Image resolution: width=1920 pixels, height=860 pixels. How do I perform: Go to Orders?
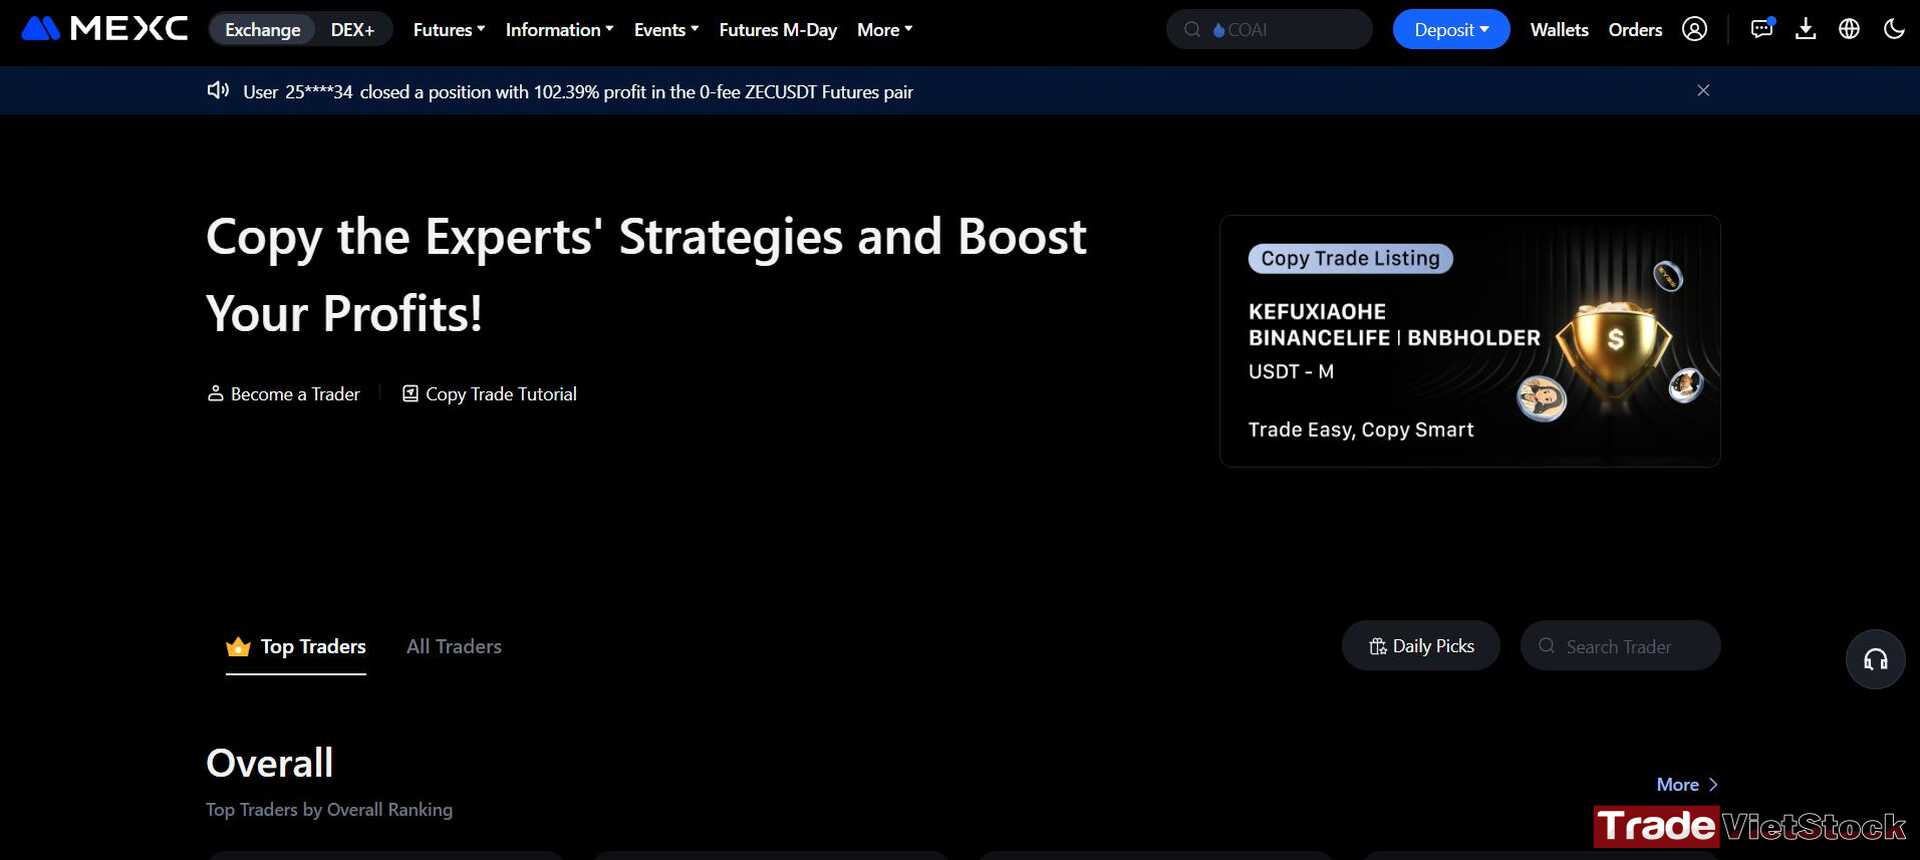click(x=1635, y=30)
